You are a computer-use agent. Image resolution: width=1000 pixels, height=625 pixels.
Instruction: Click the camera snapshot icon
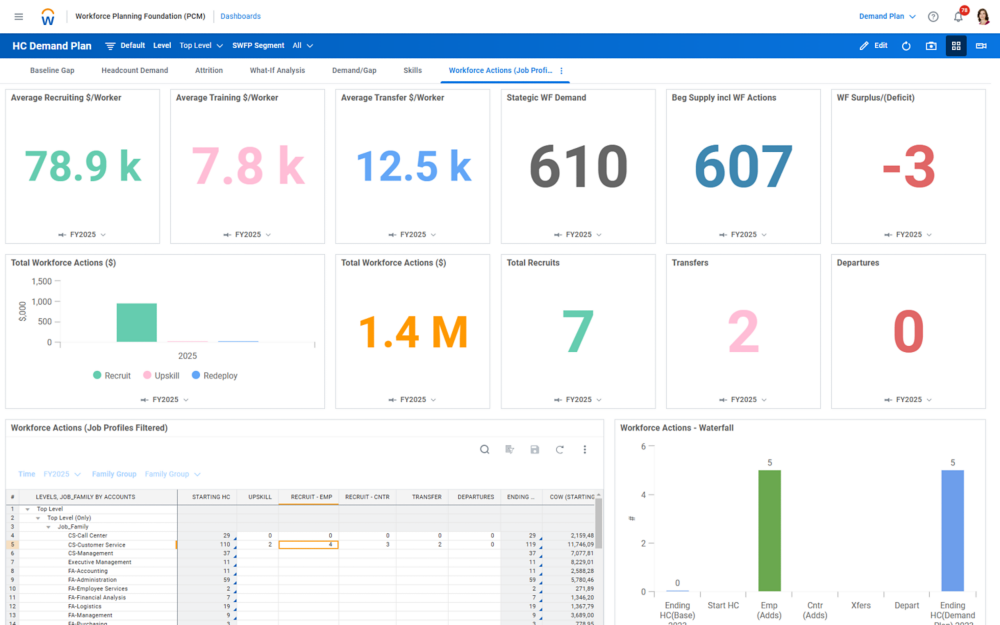pos(931,46)
